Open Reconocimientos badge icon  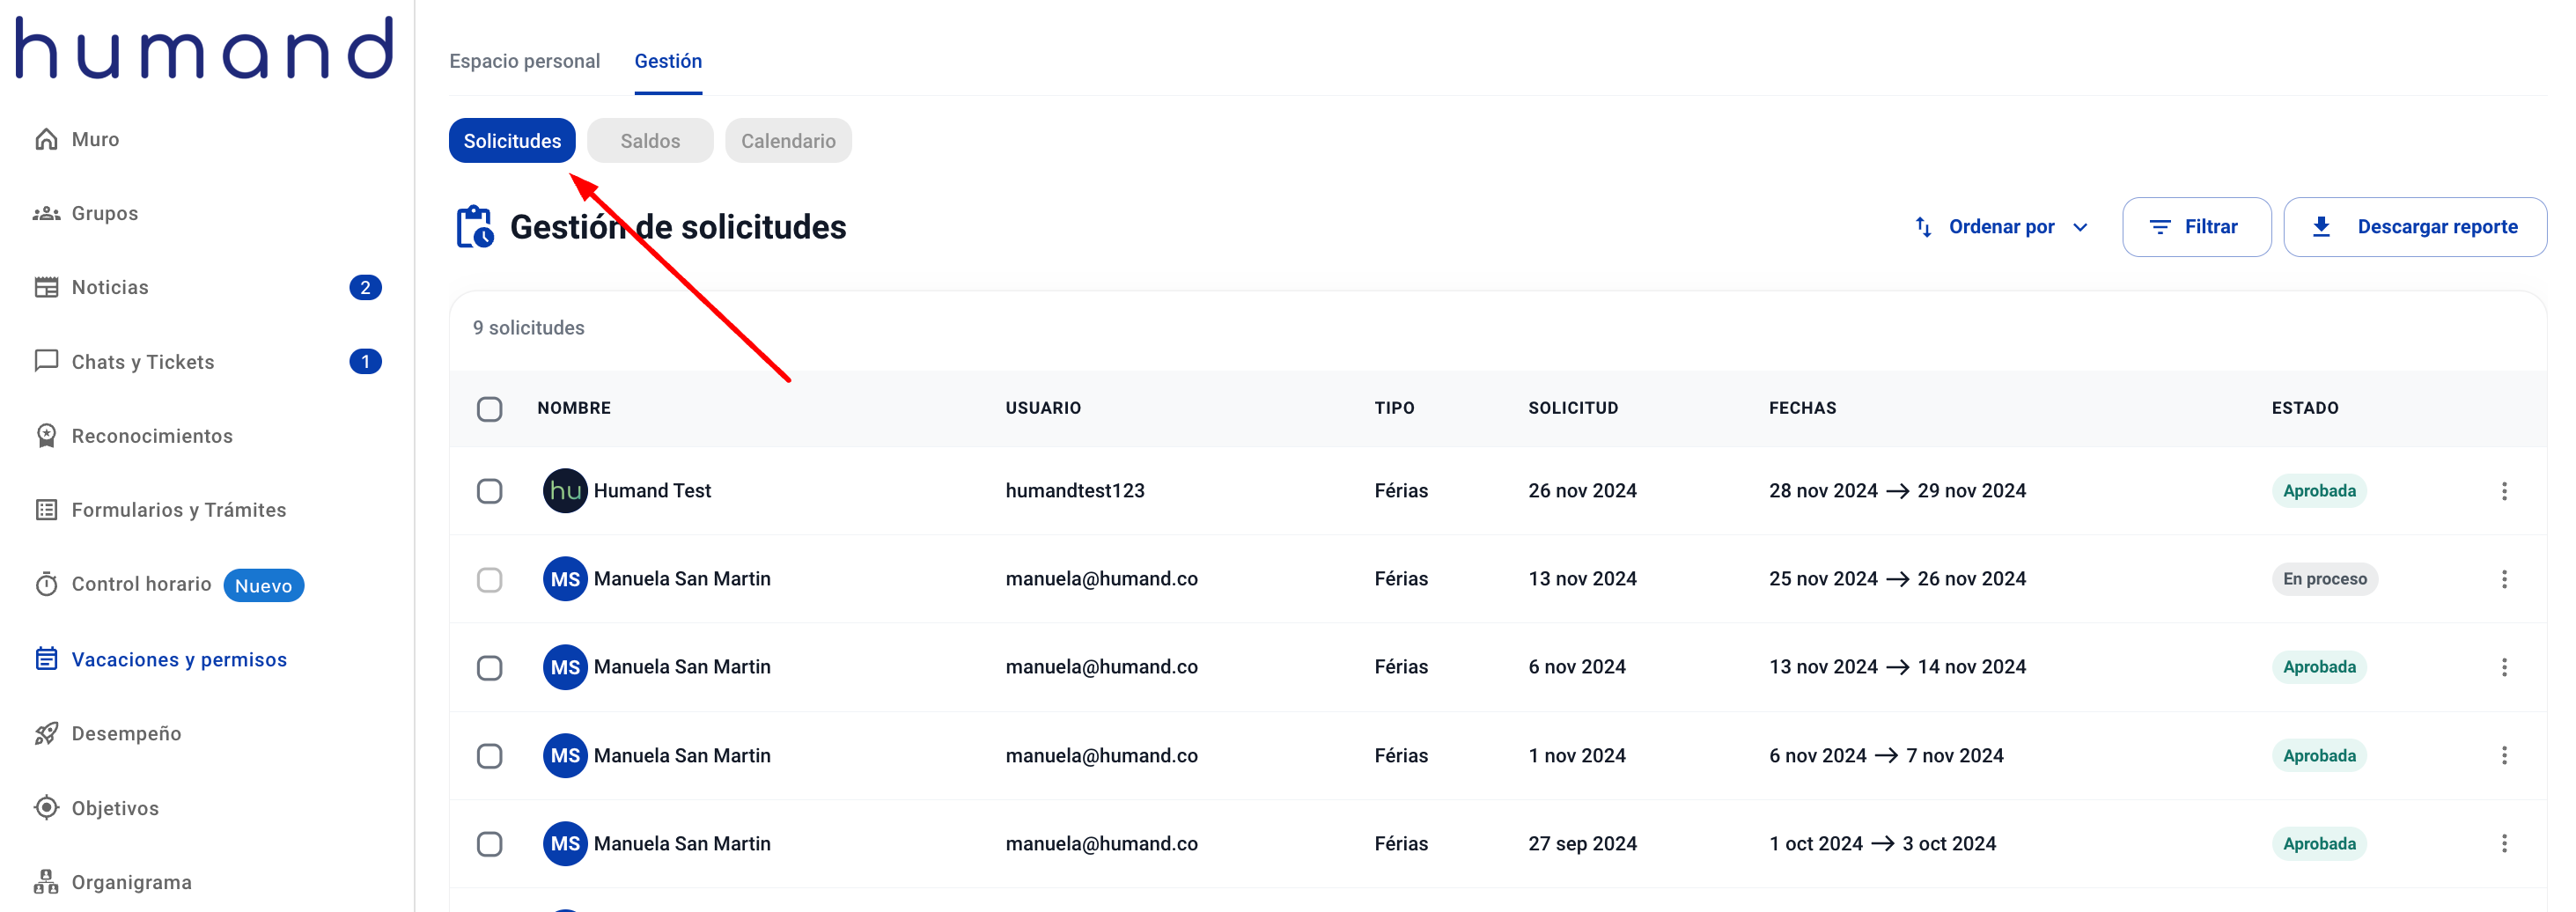click(x=46, y=436)
